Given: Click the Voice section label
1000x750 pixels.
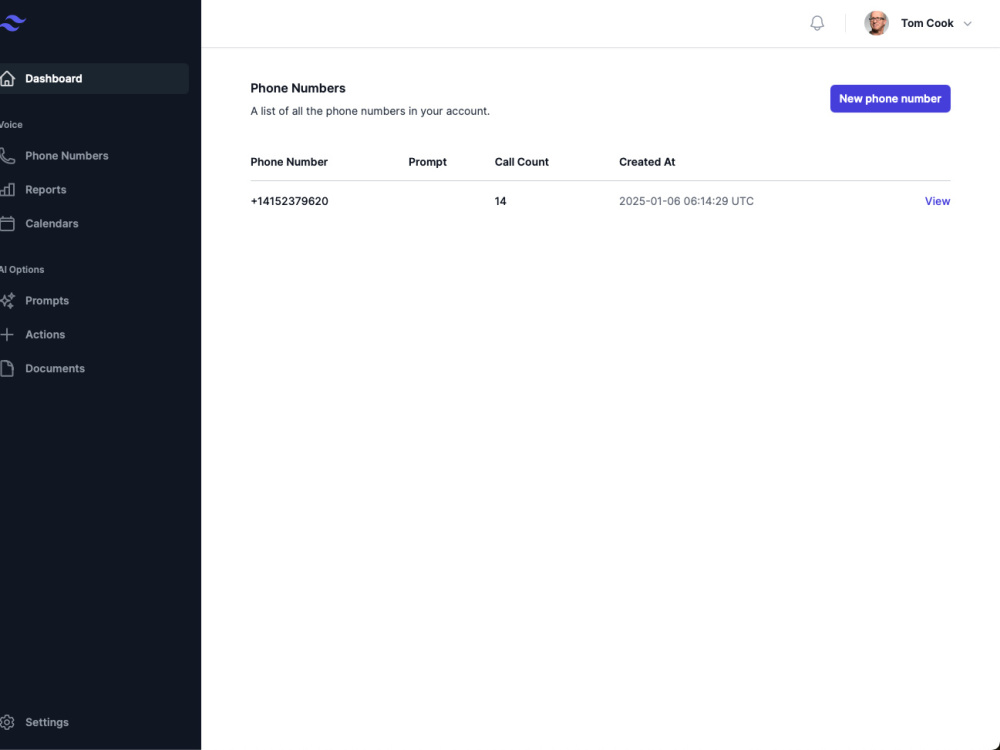Looking at the screenshot, I should pyautogui.click(x=11, y=124).
